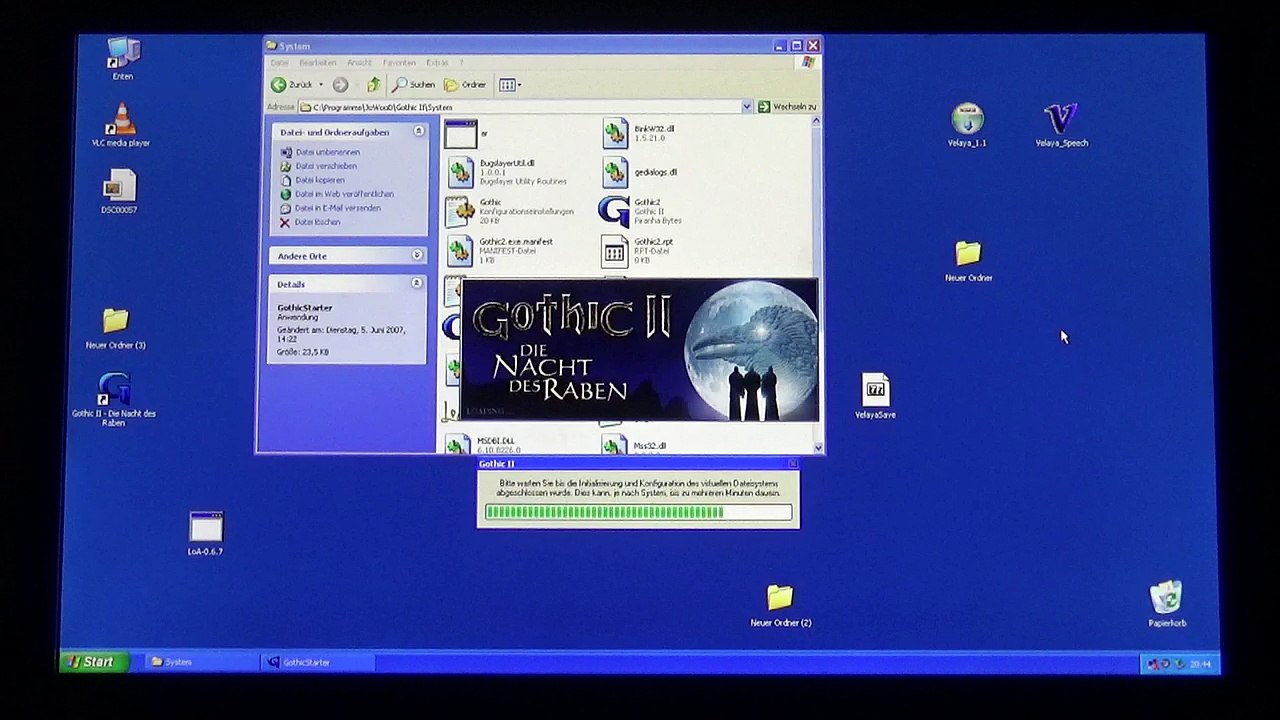Viewport: 1280px width, 720px height.
Task: Click 'Datei umbenennen' task link
Action: 327,152
